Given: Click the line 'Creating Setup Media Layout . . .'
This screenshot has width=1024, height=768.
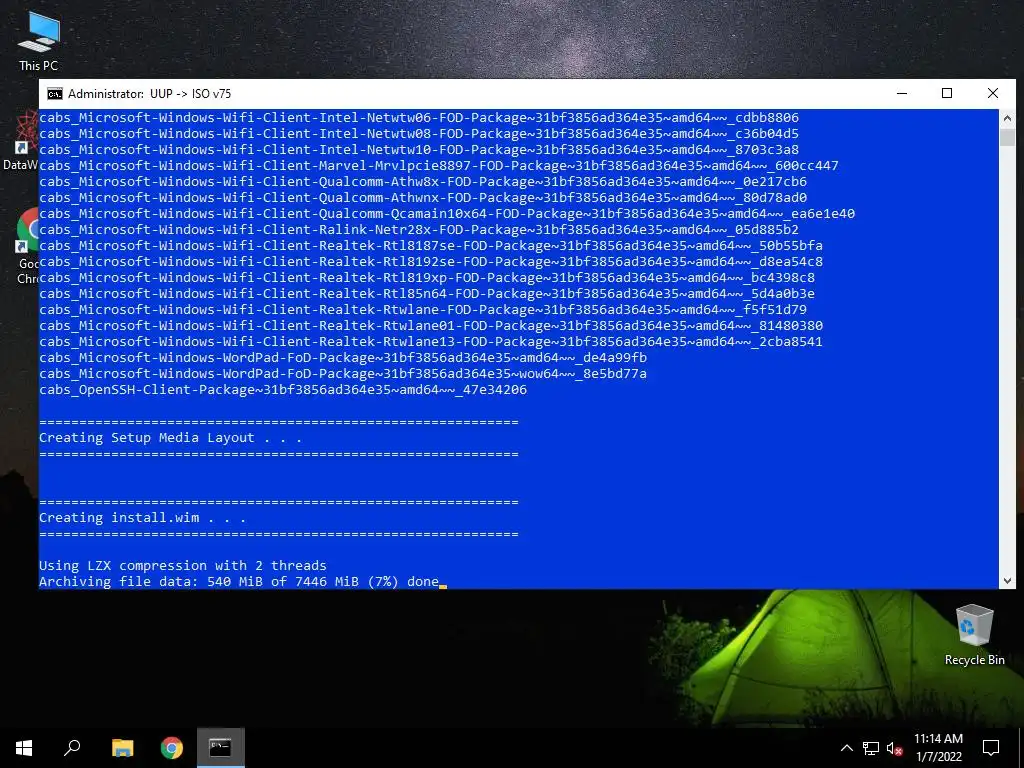Looking at the screenshot, I should point(170,438).
